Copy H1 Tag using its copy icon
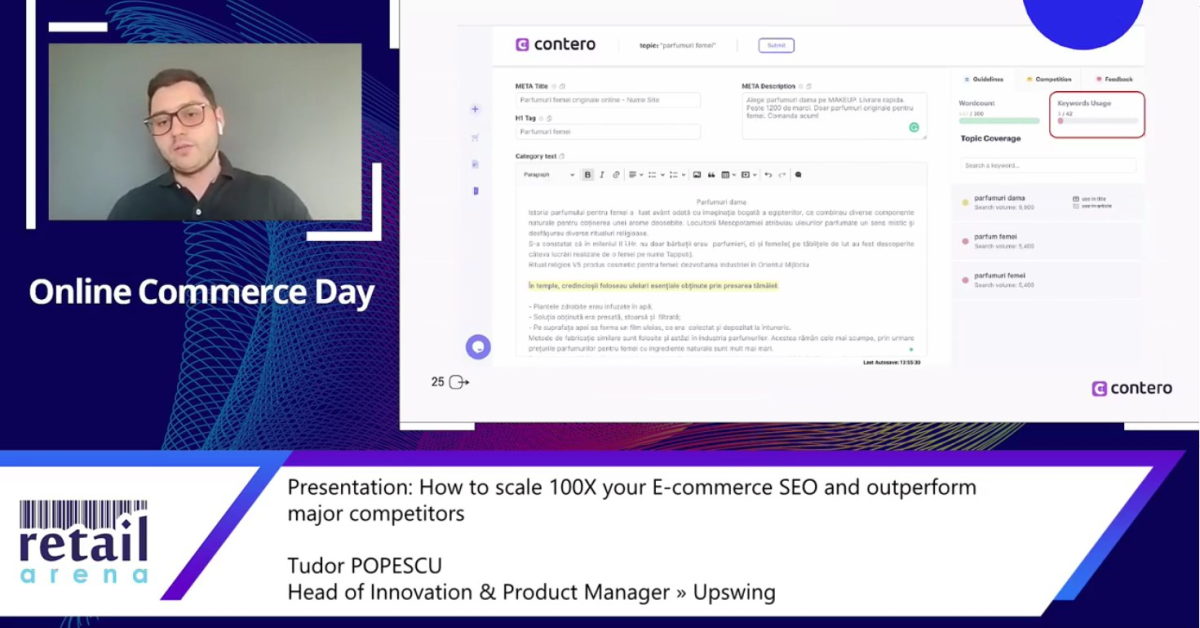 tap(549, 119)
